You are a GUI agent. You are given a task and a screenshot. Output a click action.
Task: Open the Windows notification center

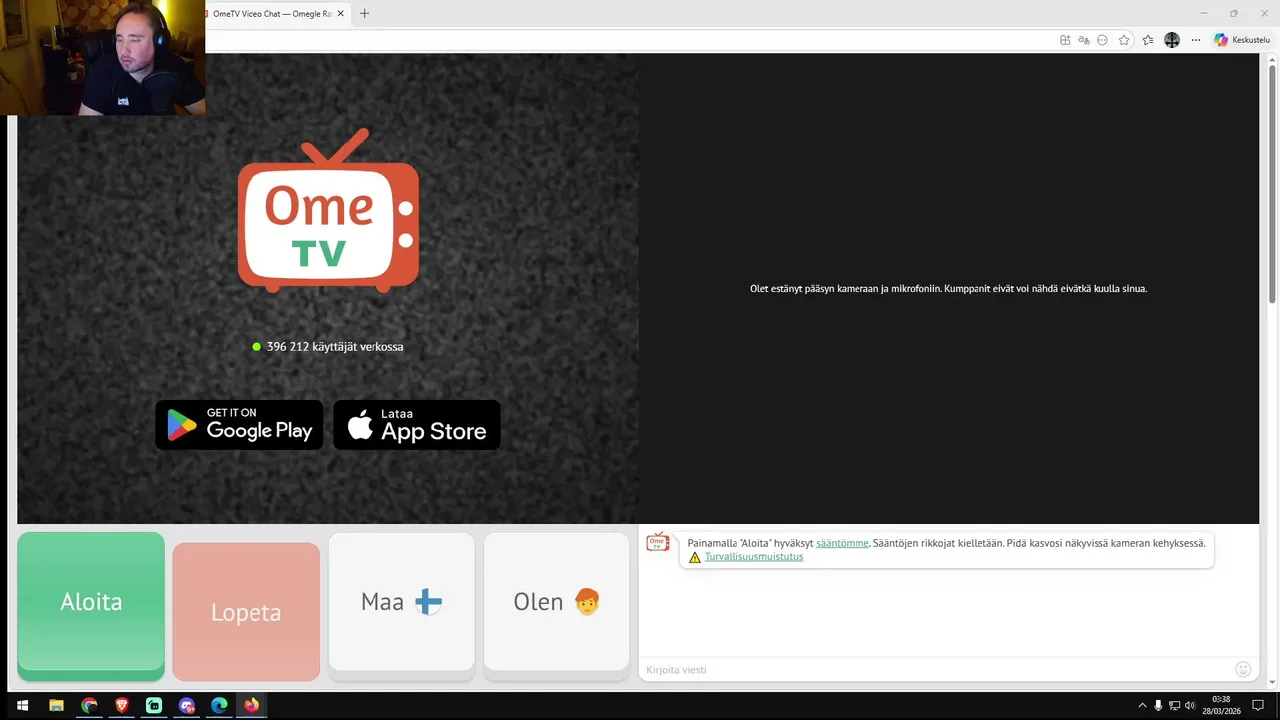coord(1258,705)
